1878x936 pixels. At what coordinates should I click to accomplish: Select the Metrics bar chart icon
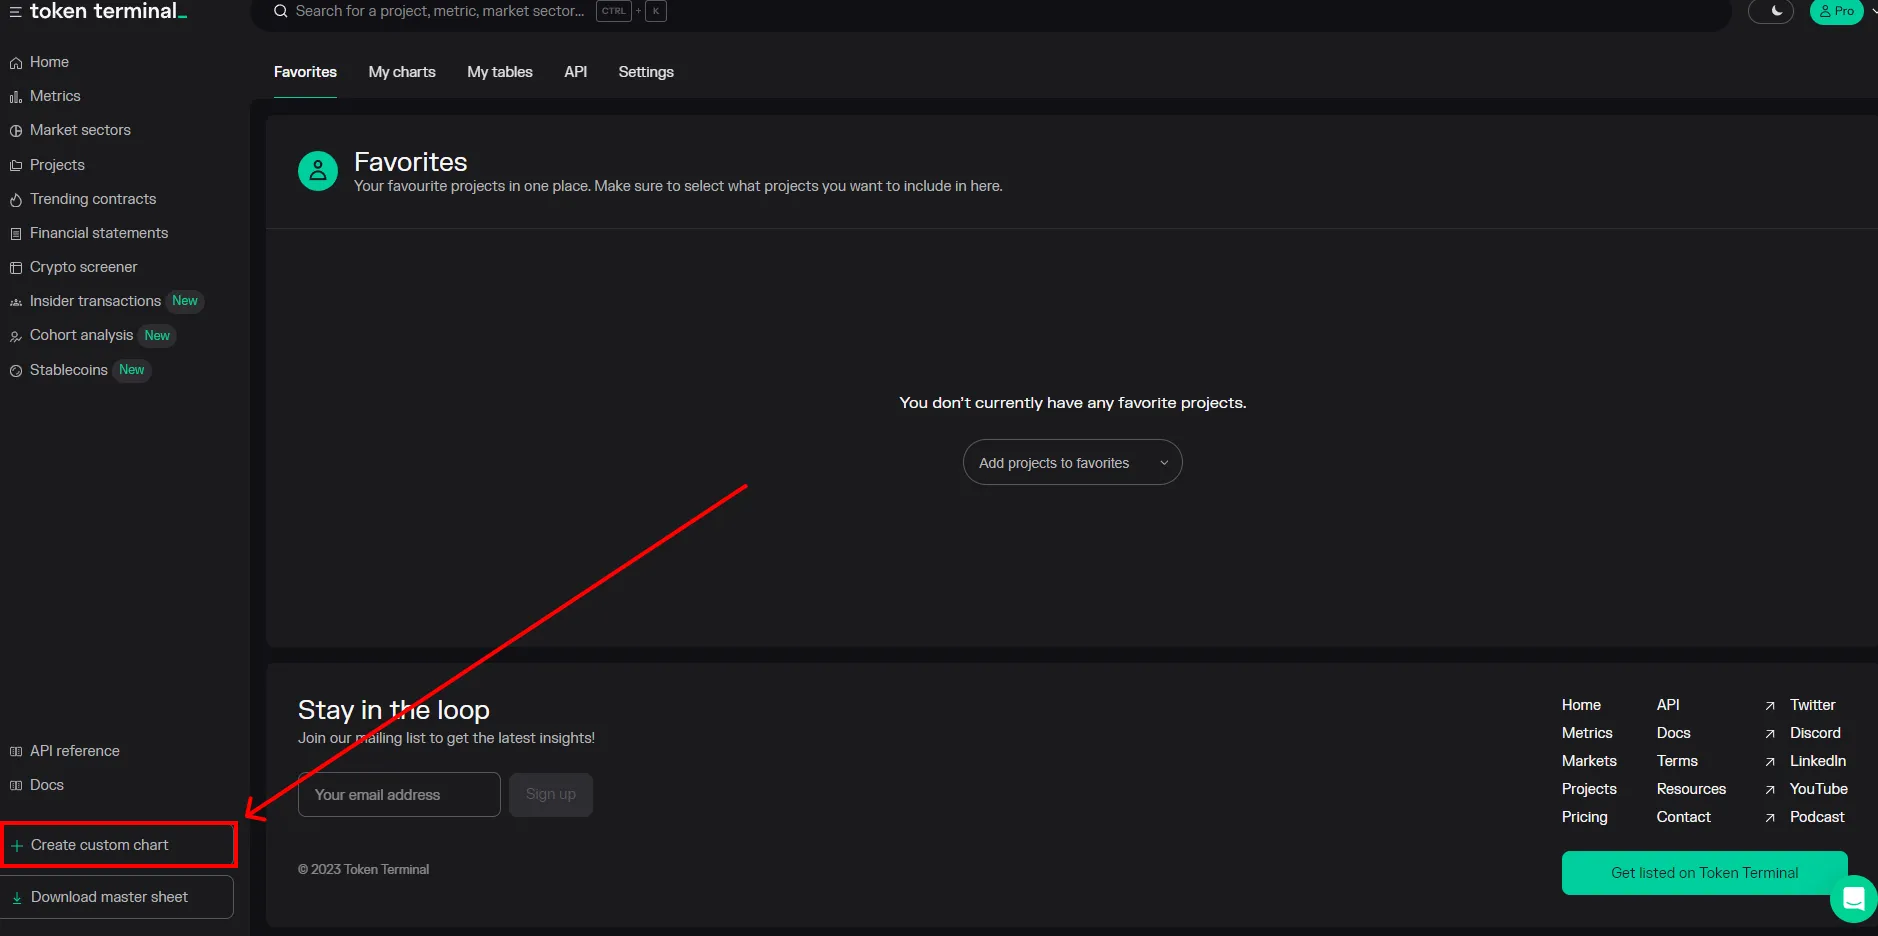click(16, 97)
